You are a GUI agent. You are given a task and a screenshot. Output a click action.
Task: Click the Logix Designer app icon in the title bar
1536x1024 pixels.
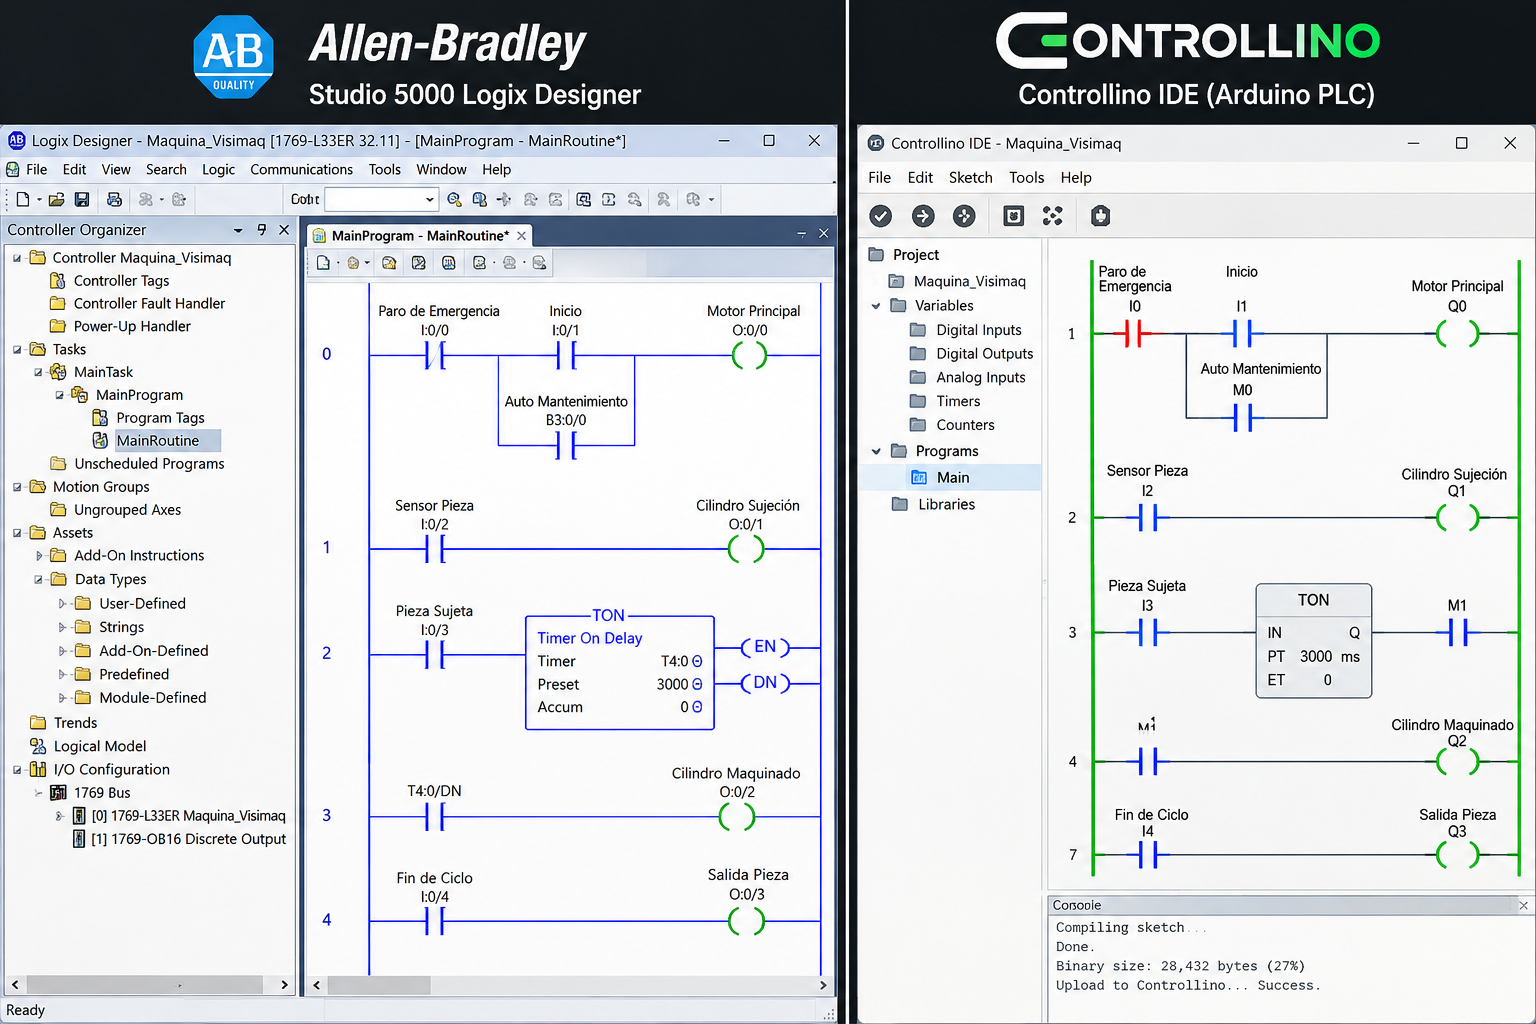click(x=16, y=140)
